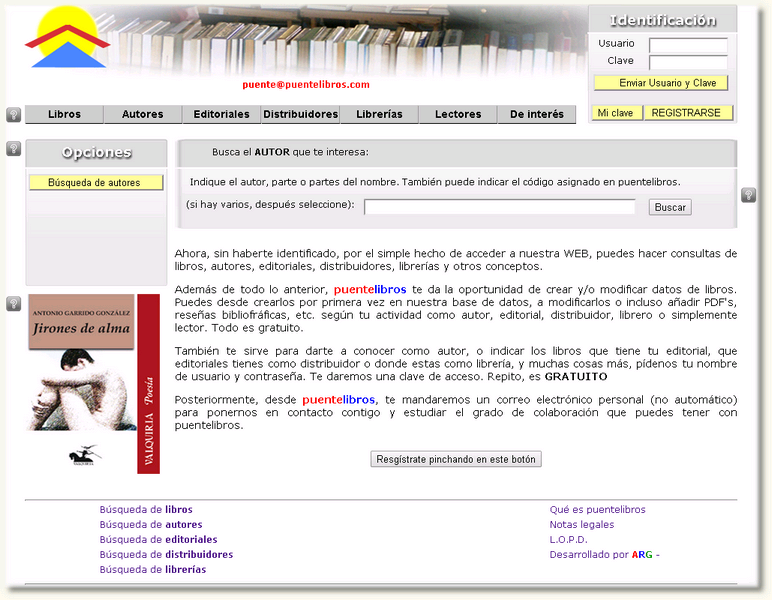
Task: Open the Editoriales menu
Action: coord(222,114)
